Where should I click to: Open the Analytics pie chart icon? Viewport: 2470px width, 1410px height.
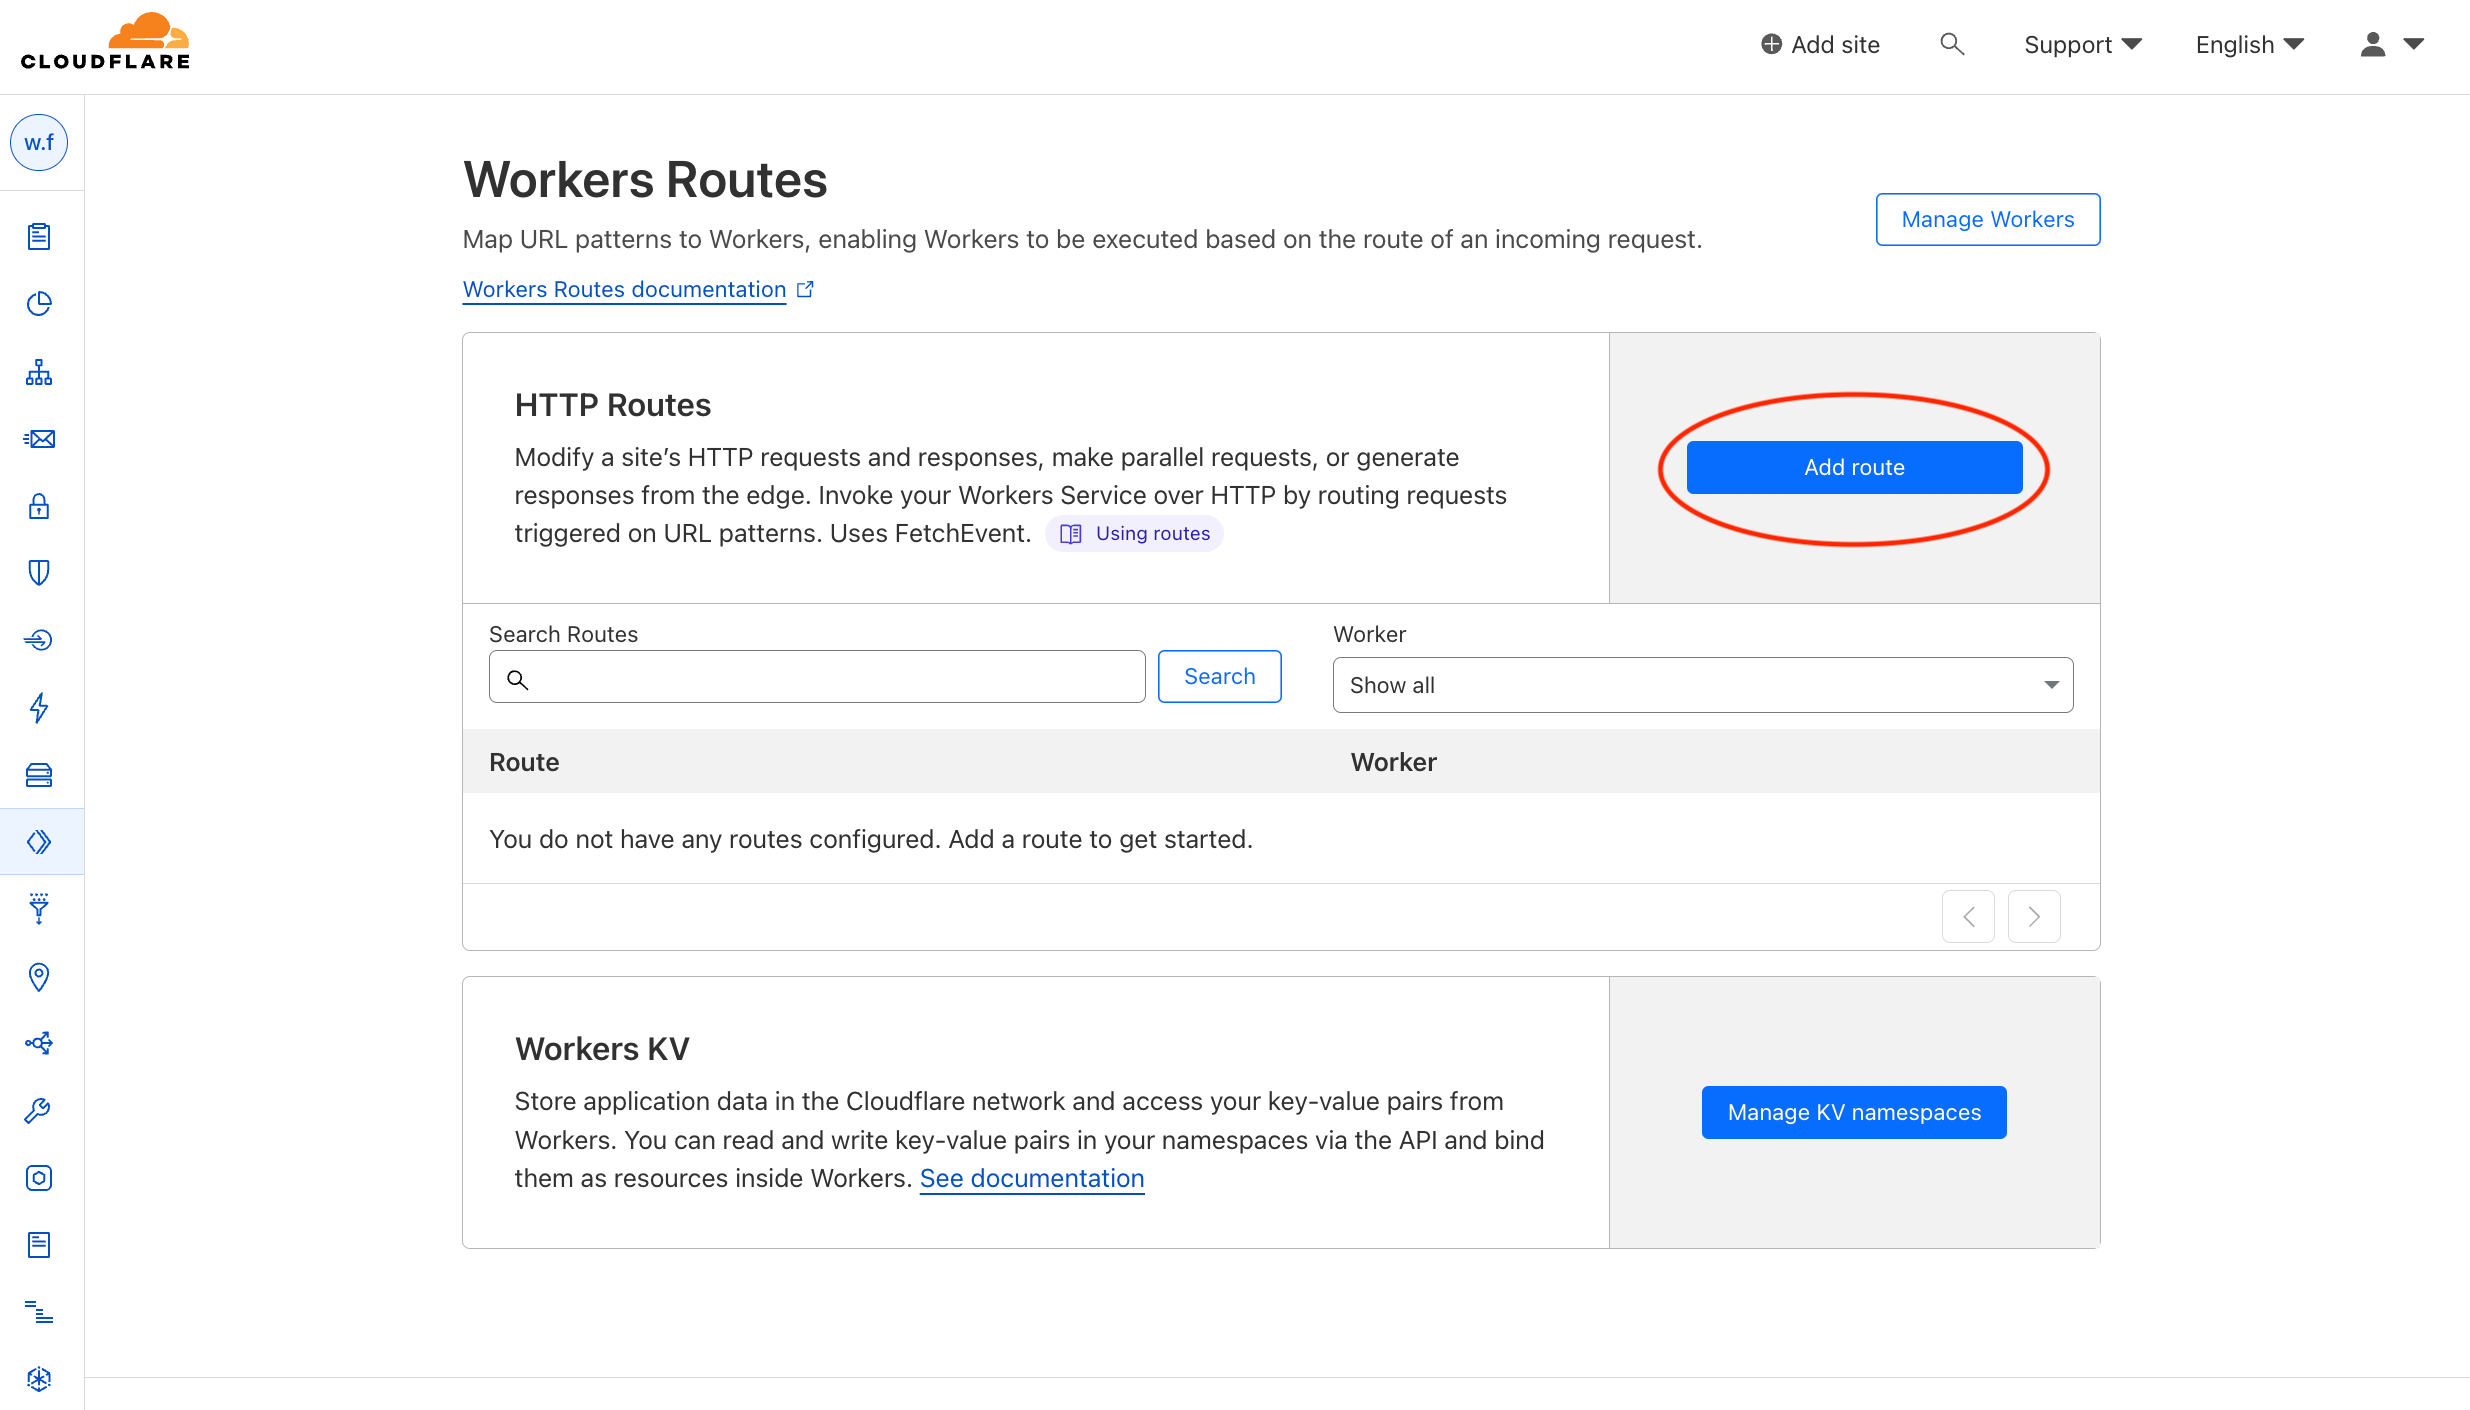point(39,304)
